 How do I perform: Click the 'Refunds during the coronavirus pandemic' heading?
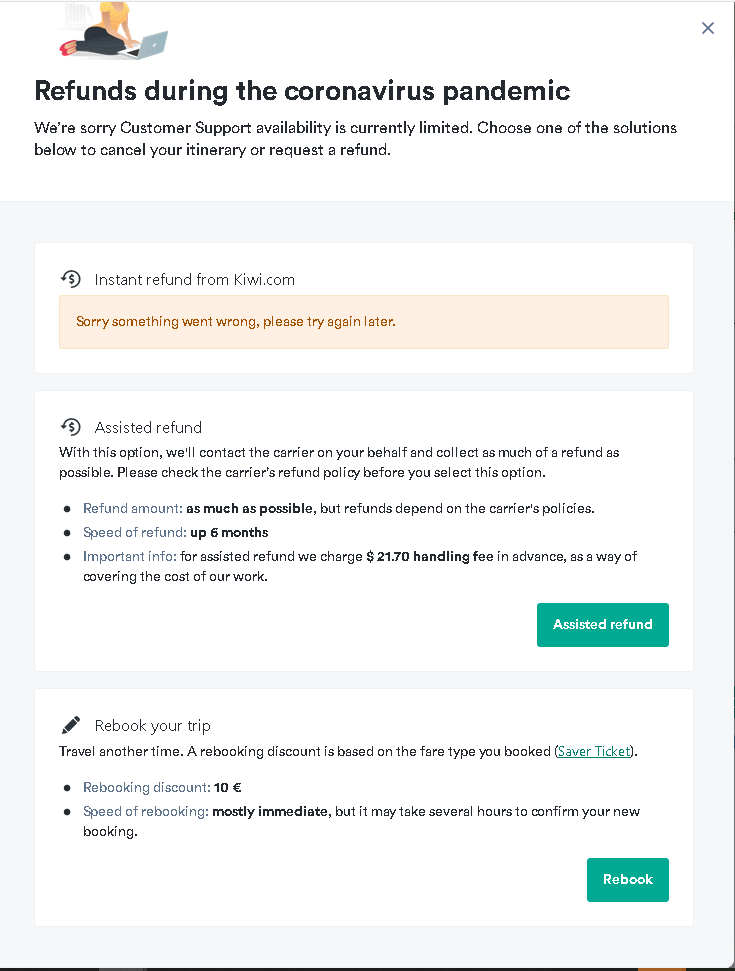point(302,91)
